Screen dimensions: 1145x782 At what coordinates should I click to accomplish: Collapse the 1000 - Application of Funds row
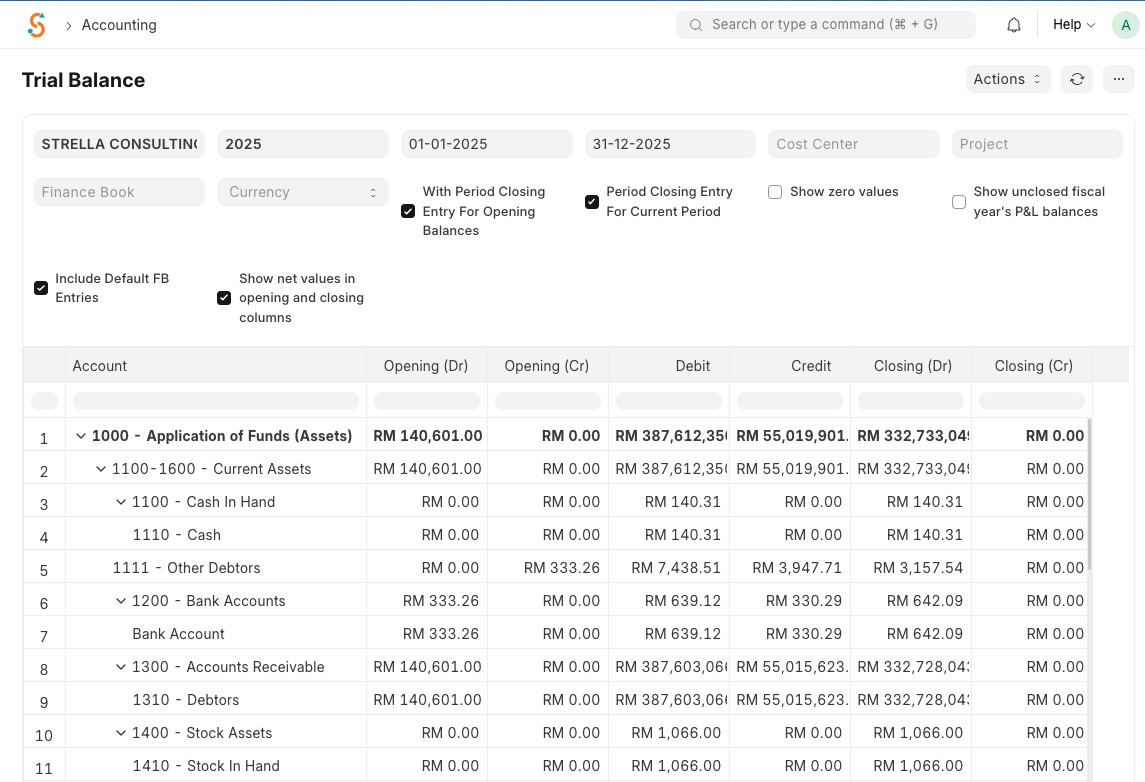[x=81, y=436]
